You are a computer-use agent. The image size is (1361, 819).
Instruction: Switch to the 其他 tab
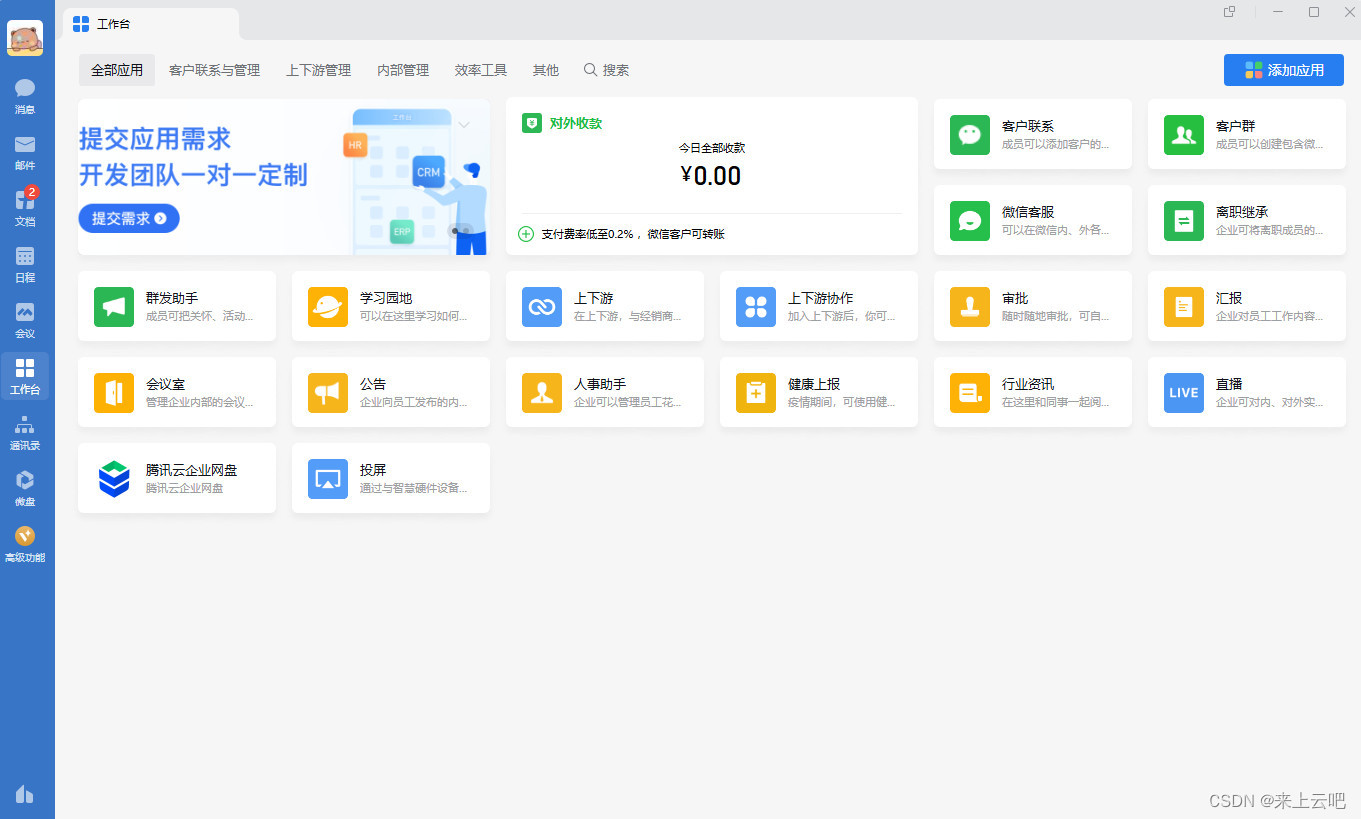coord(546,70)
